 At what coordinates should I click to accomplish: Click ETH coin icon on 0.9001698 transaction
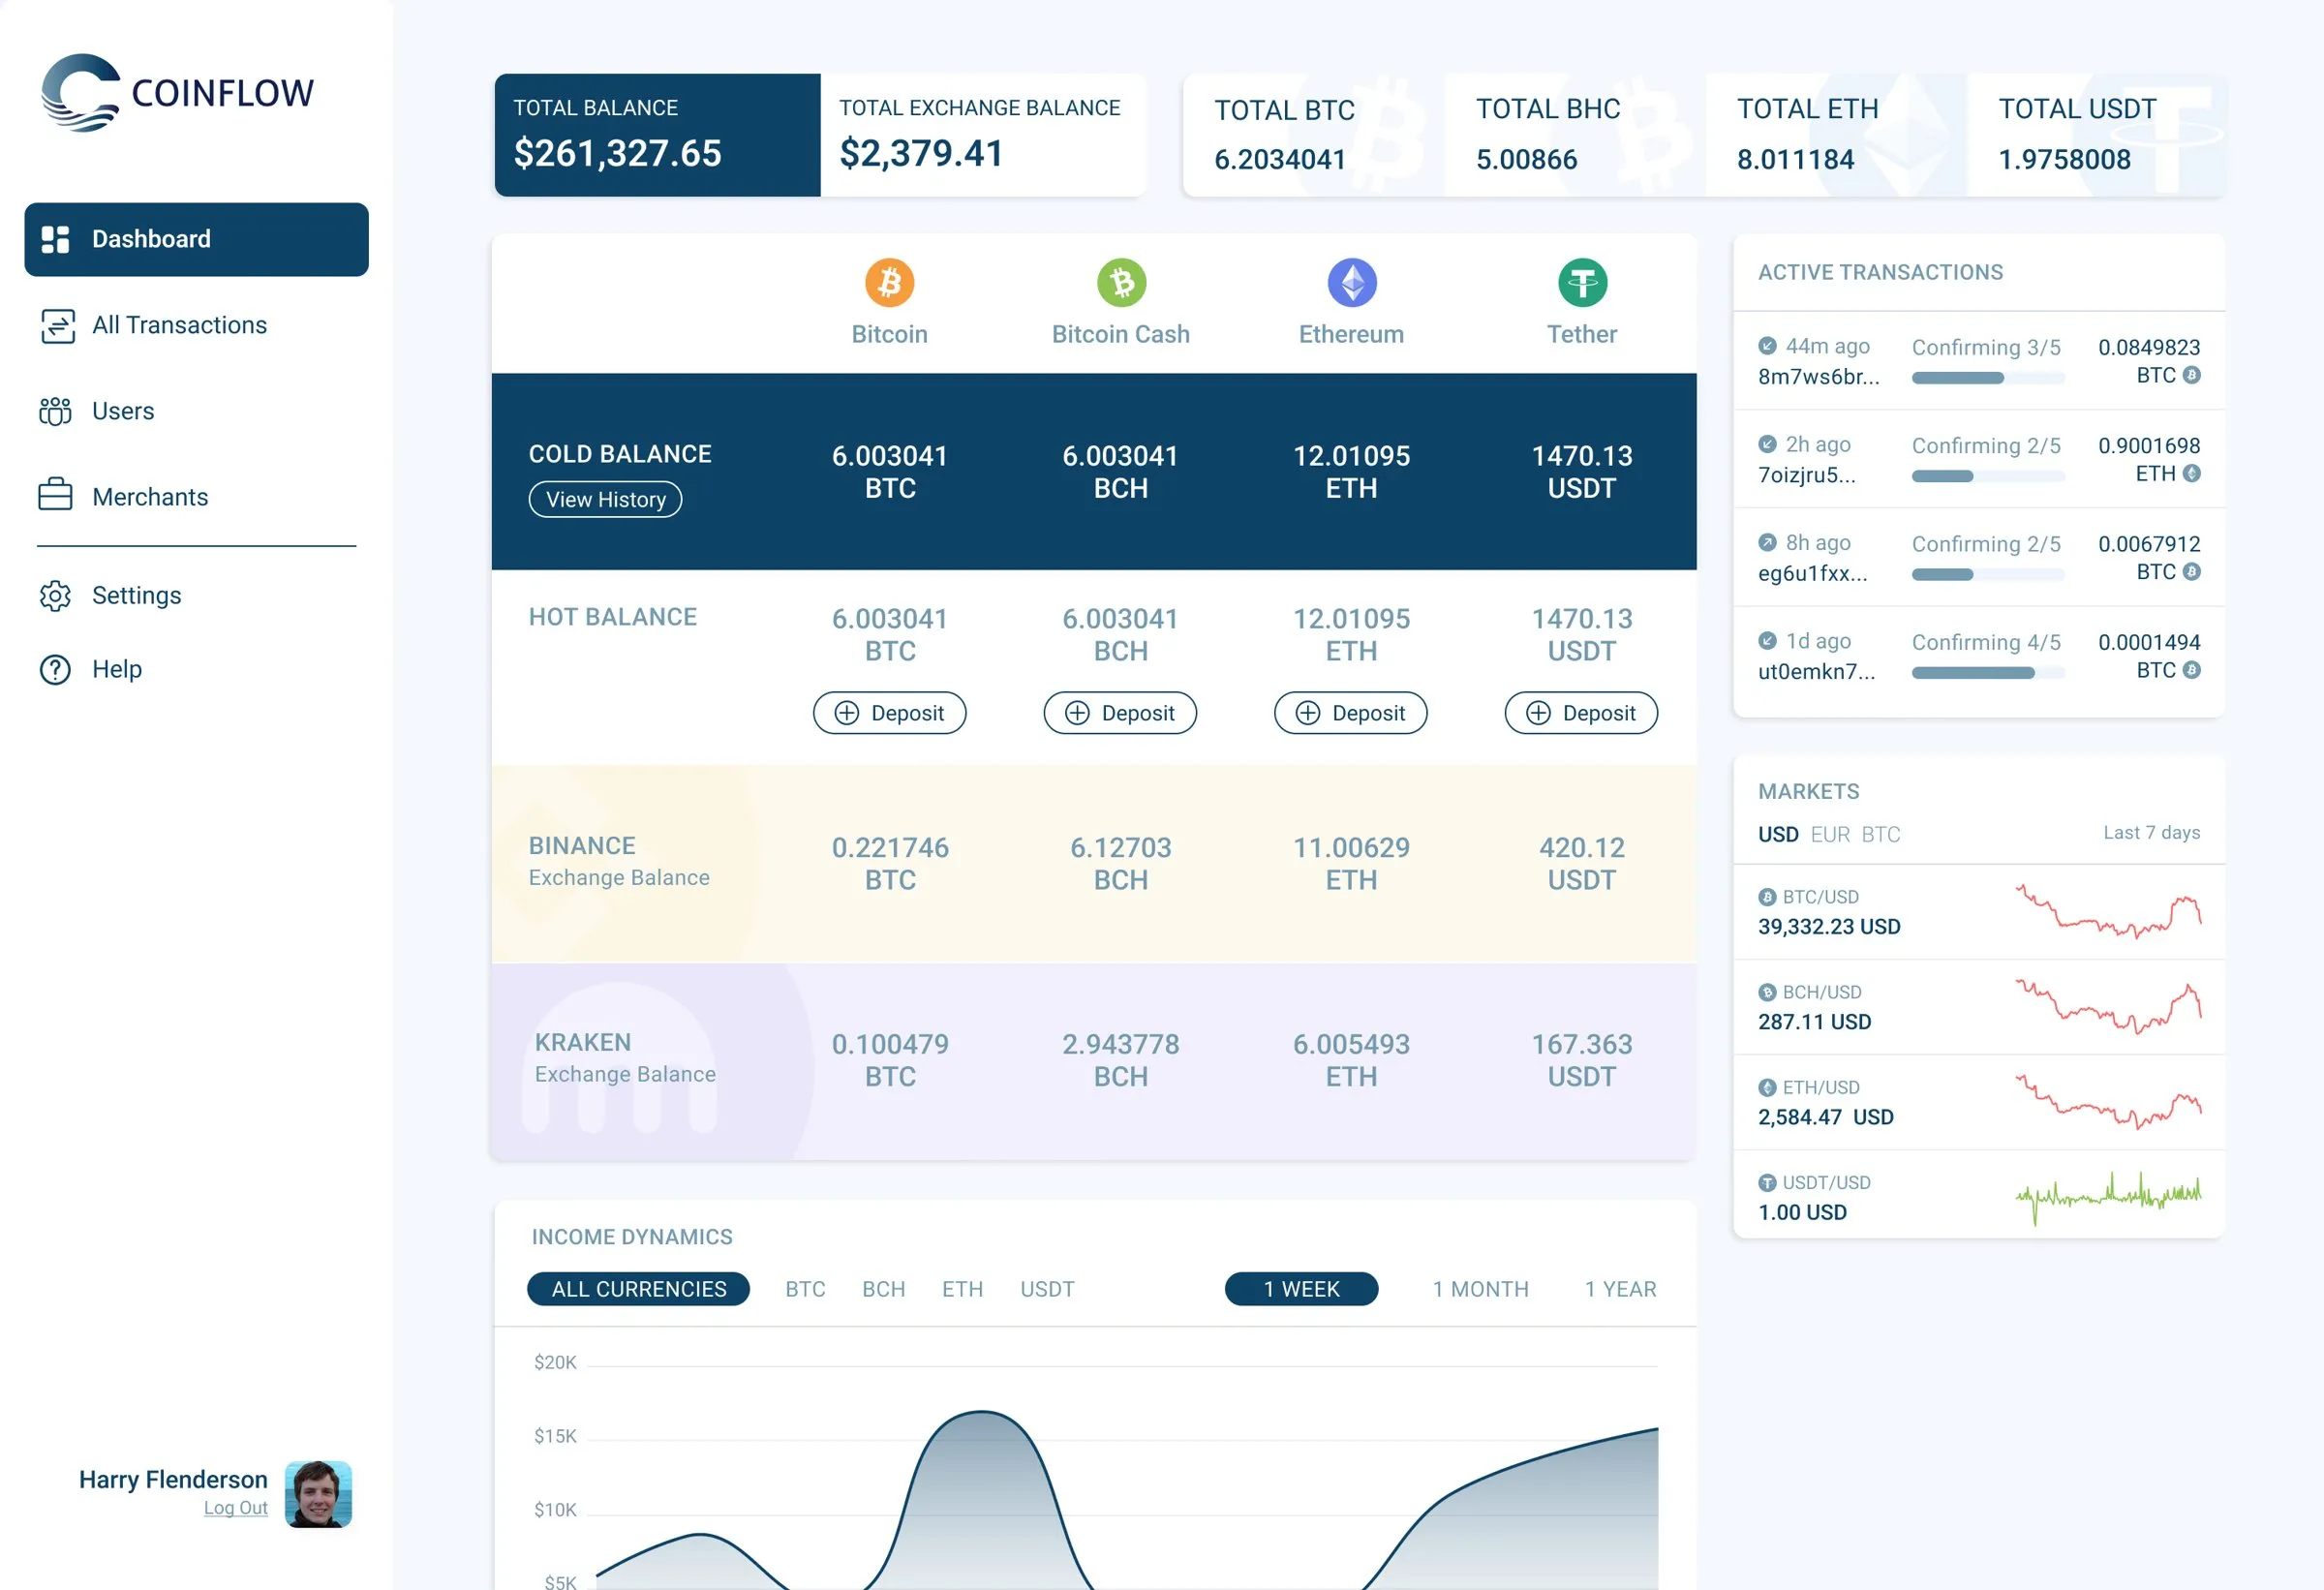2191,474
